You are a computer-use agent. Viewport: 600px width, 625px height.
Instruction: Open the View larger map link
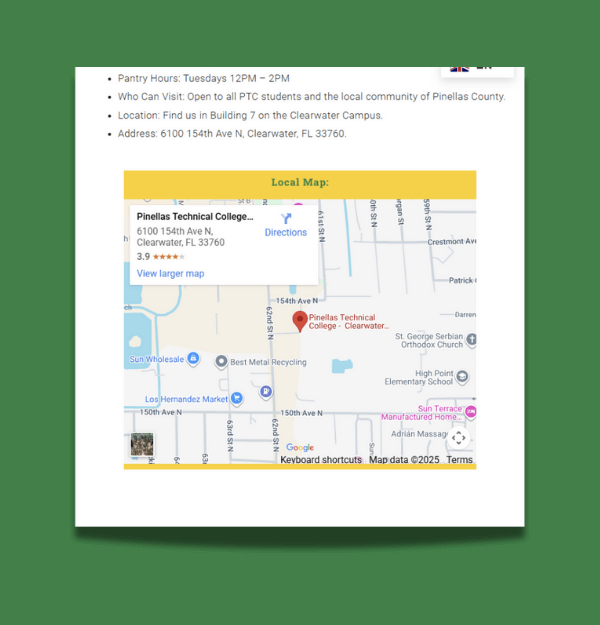[170, 273]
